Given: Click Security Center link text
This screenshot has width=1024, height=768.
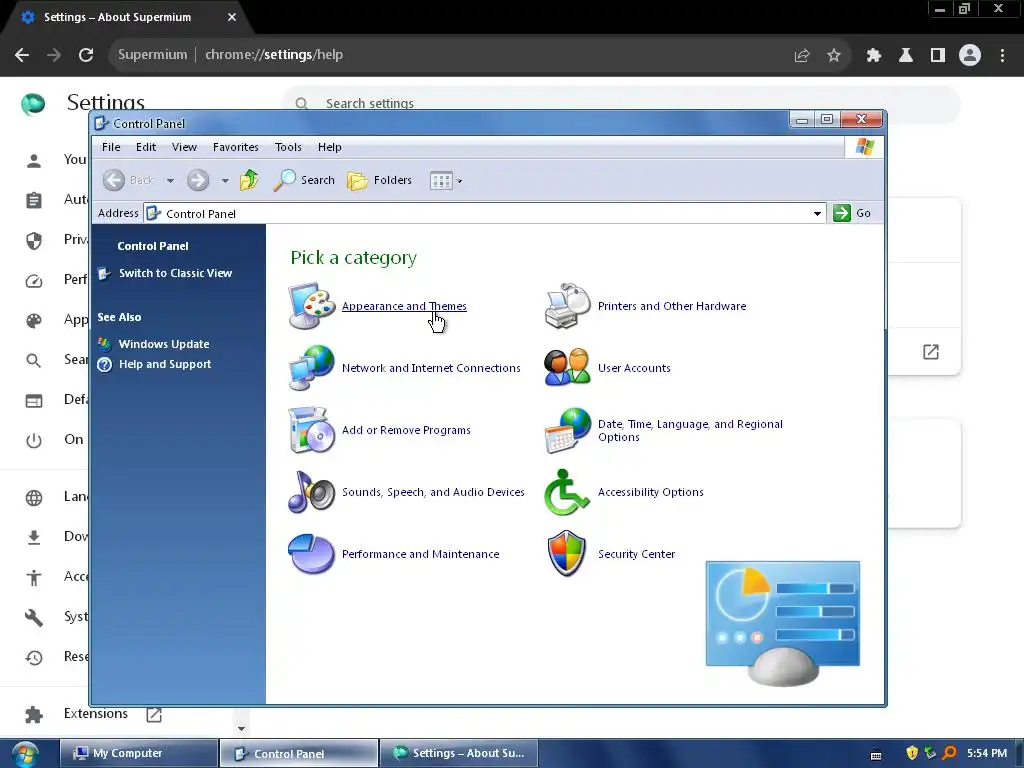Looking at the screenshot, I should [x=636, y=554].
